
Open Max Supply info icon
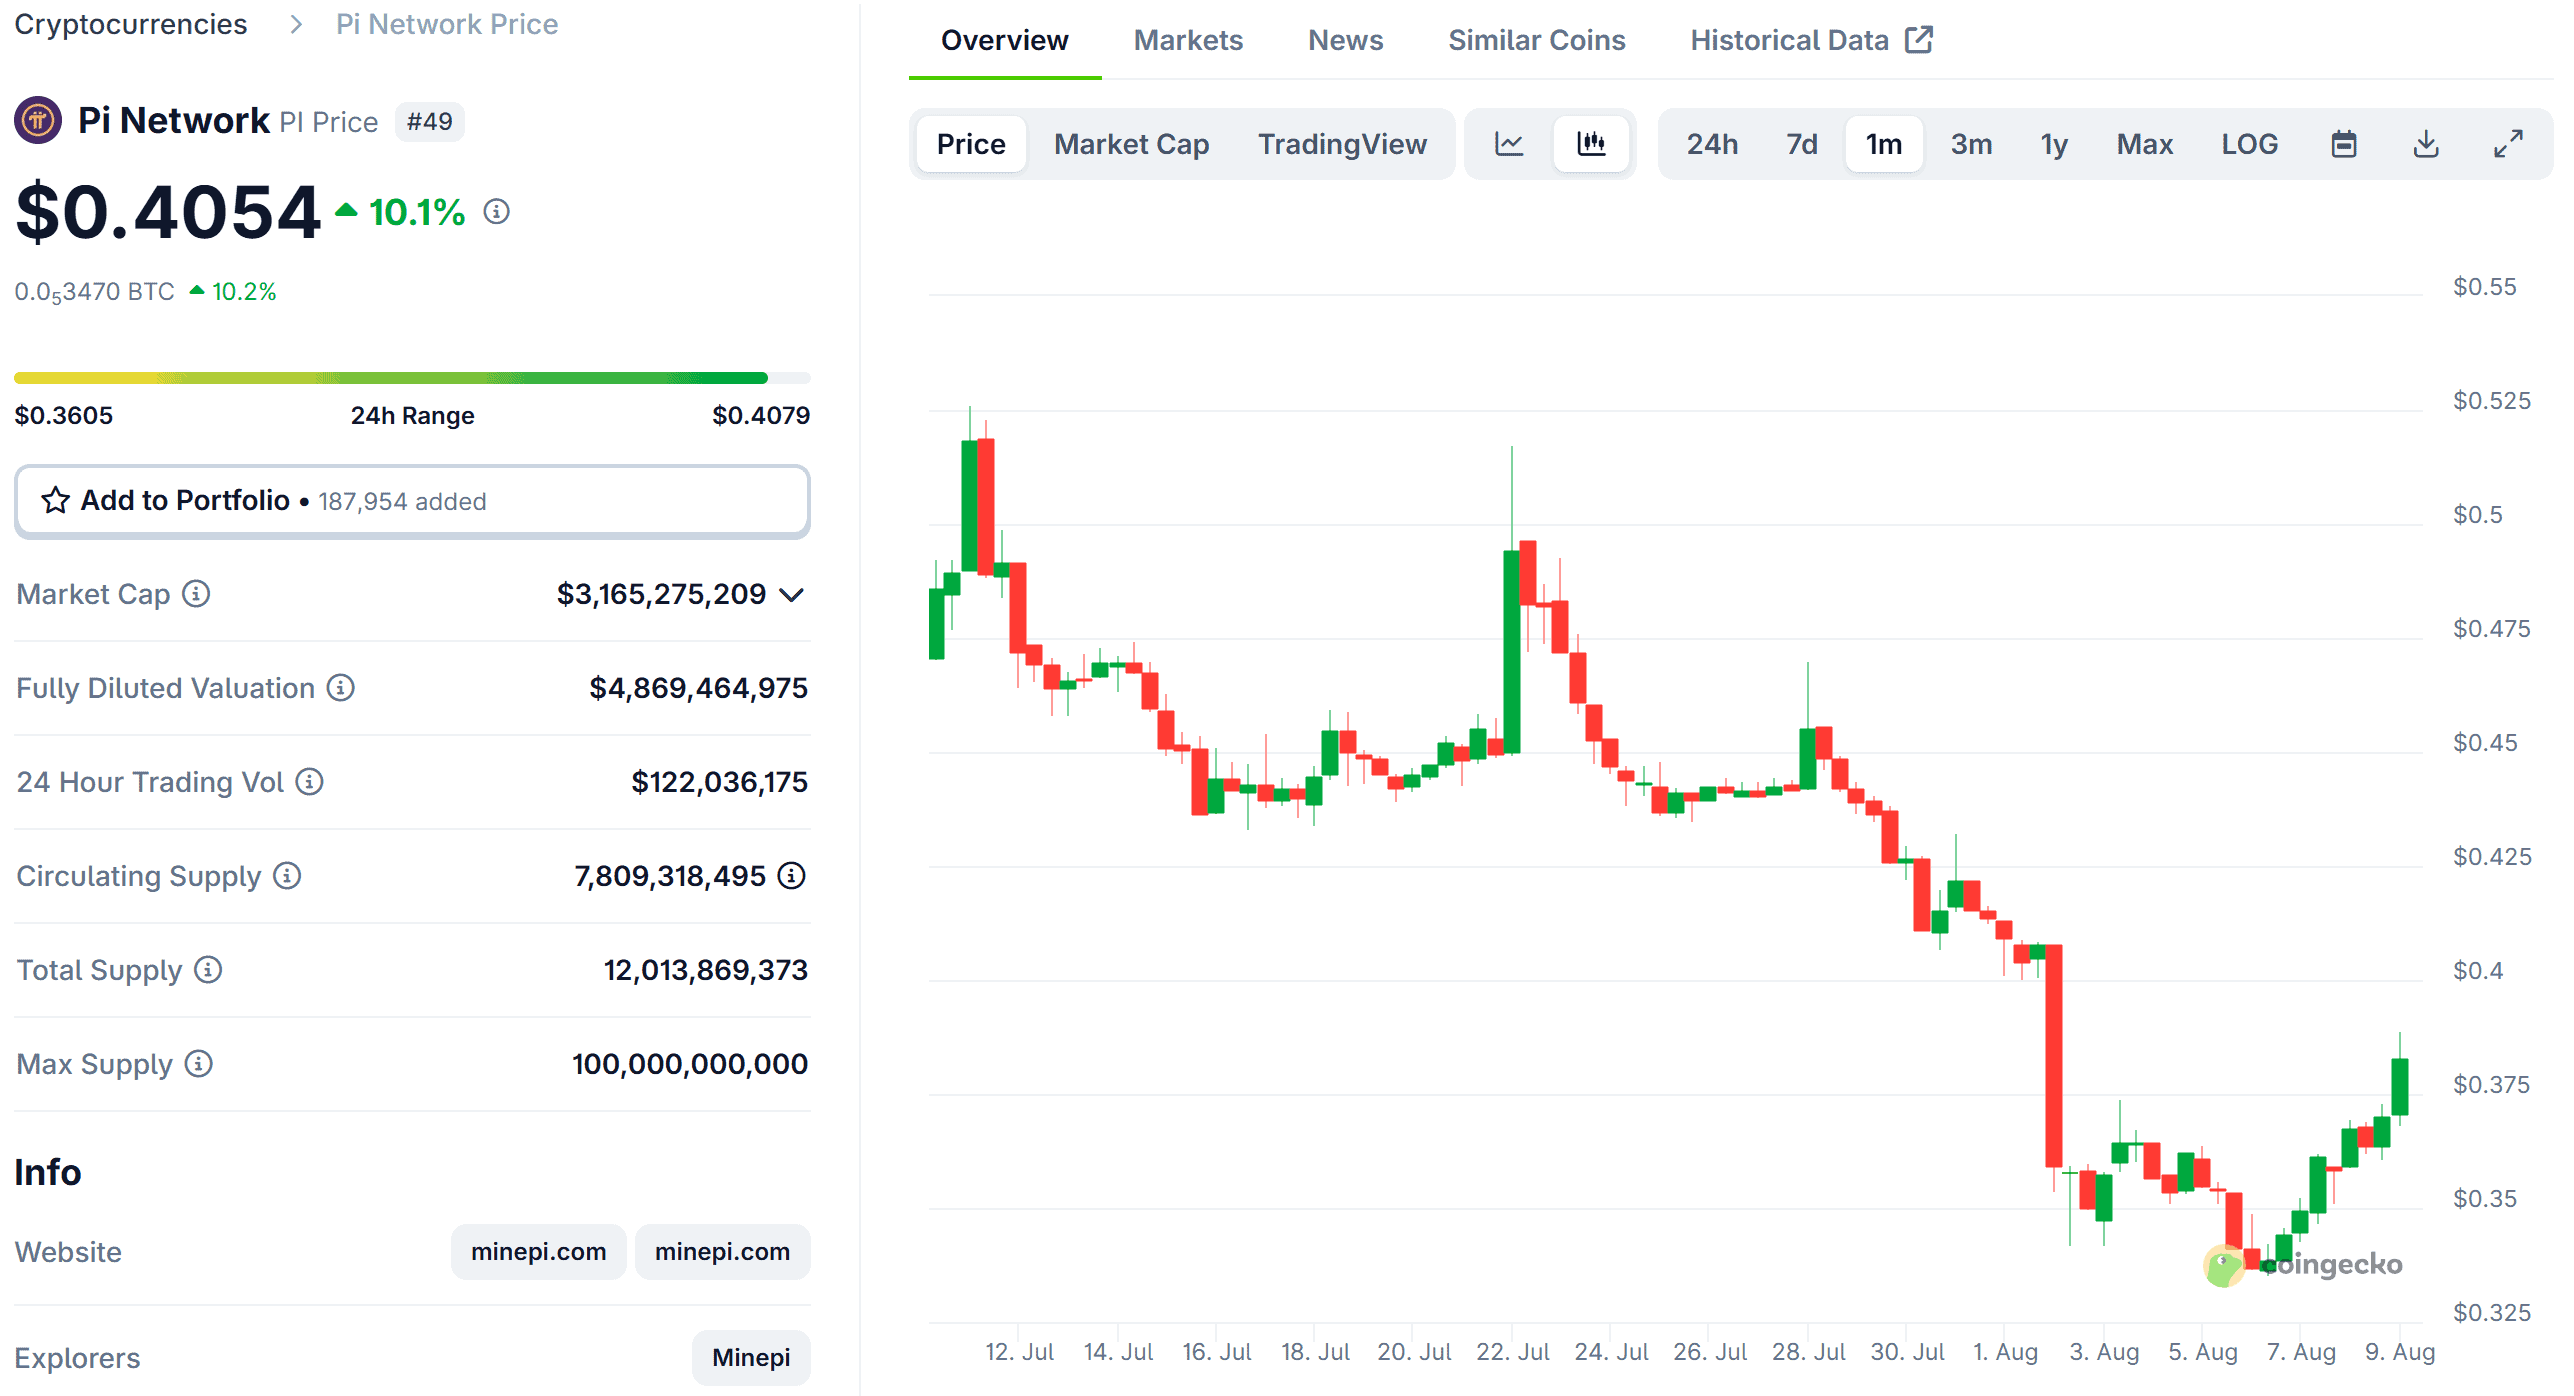pos(199,1064)
